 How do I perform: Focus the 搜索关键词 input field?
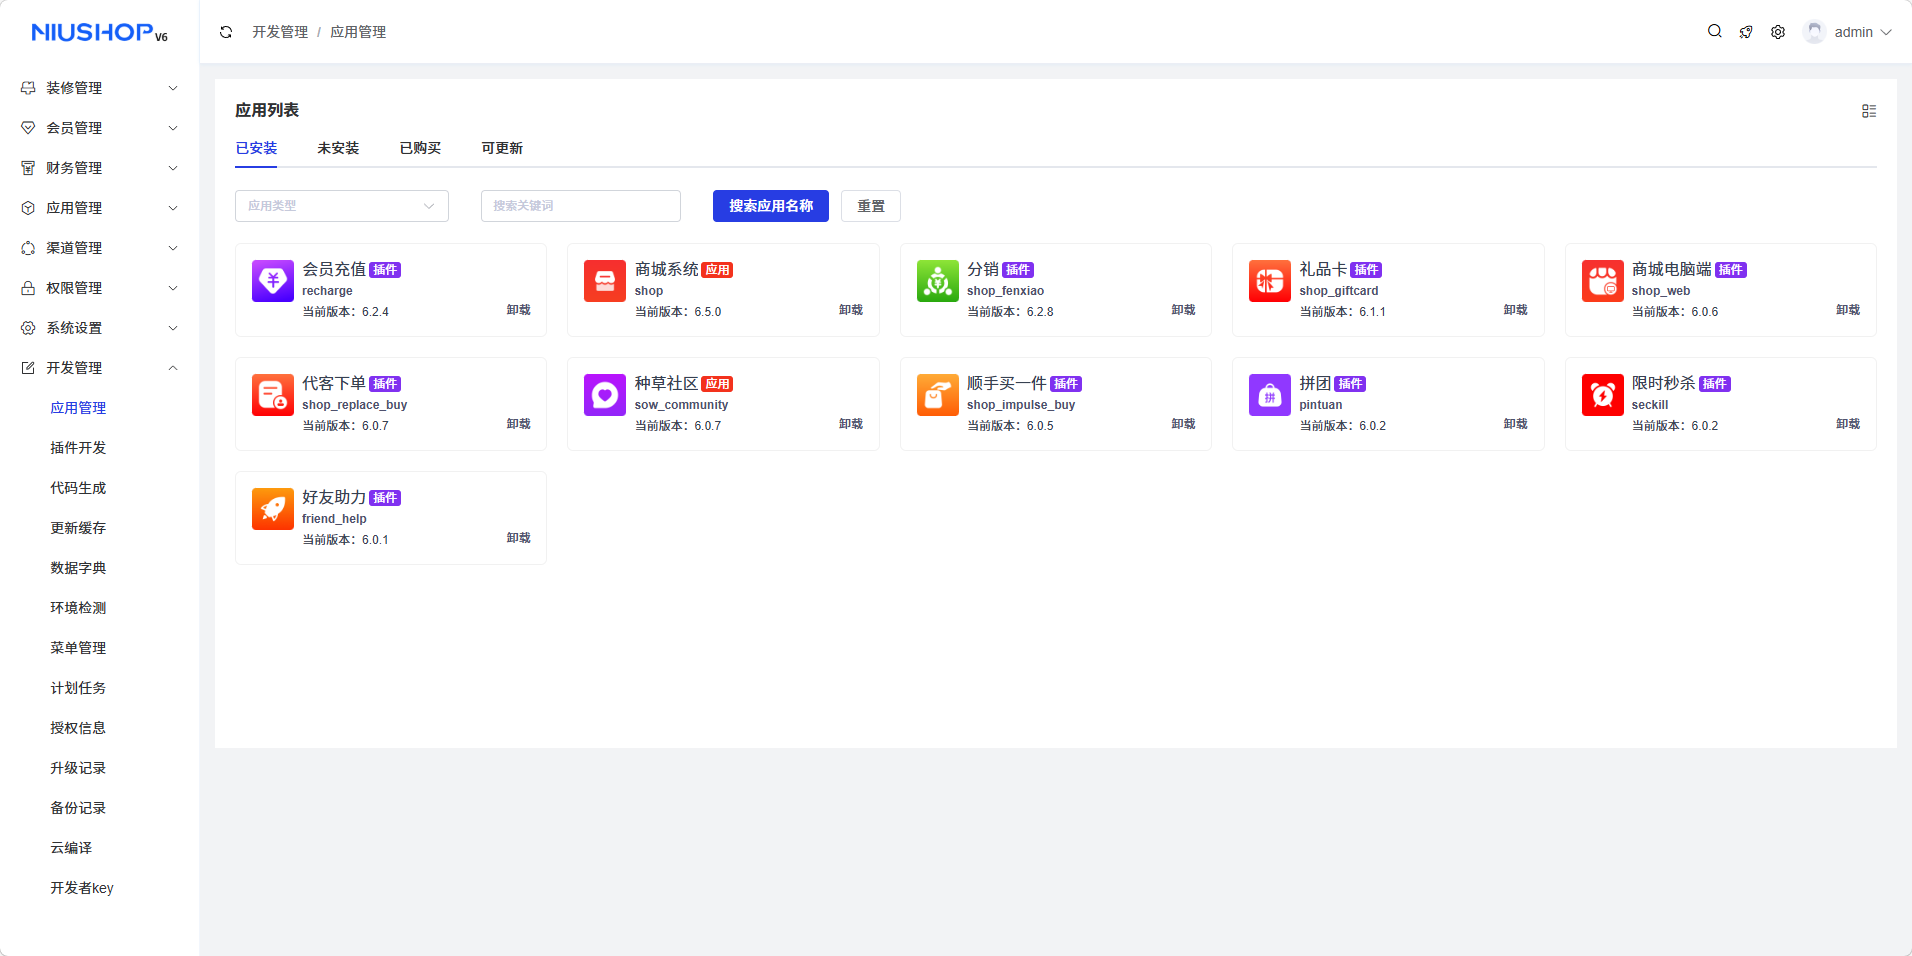tap(580, 206)
